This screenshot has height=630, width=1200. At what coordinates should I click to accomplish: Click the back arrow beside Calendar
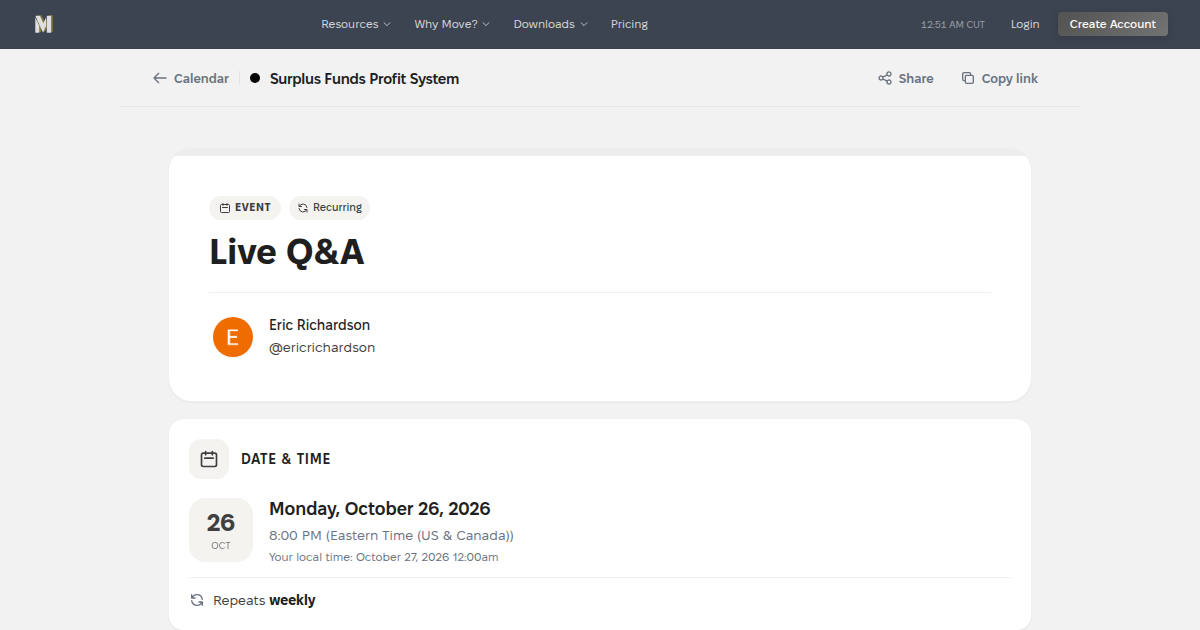tap(160, 78)
